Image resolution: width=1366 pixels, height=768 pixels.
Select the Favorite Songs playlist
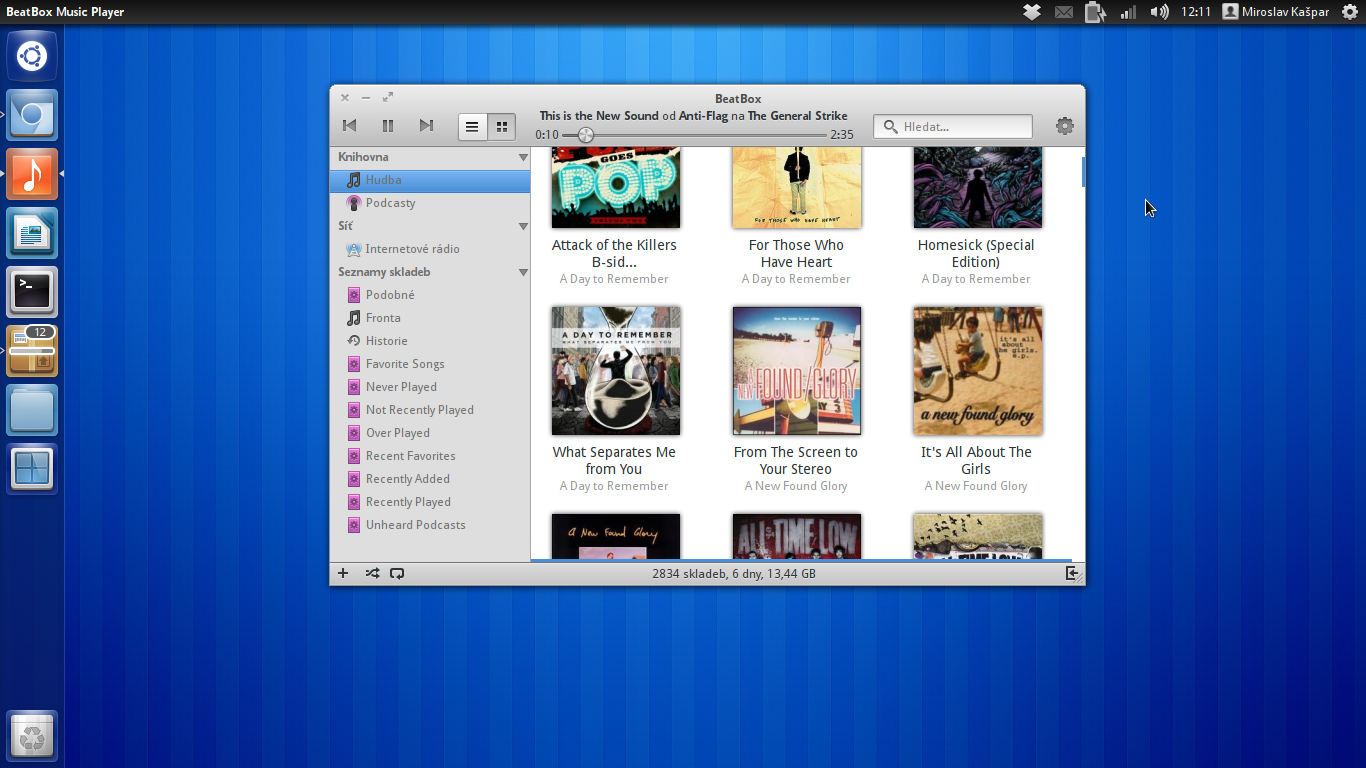[x=430, y=364]
